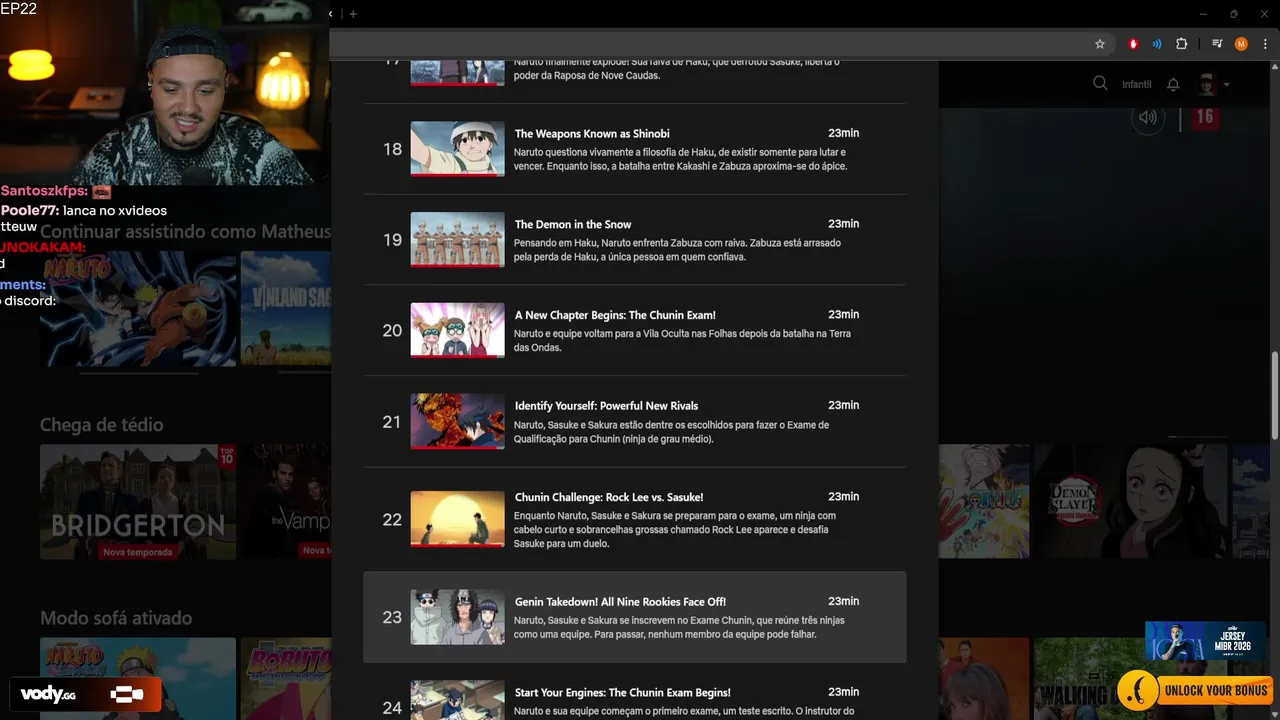This screenshot has width=1280, height=720.
Task: Select 'Chunin Challenge: Rock Lee vs. Sasuke!'
Action: pos(609,497)
